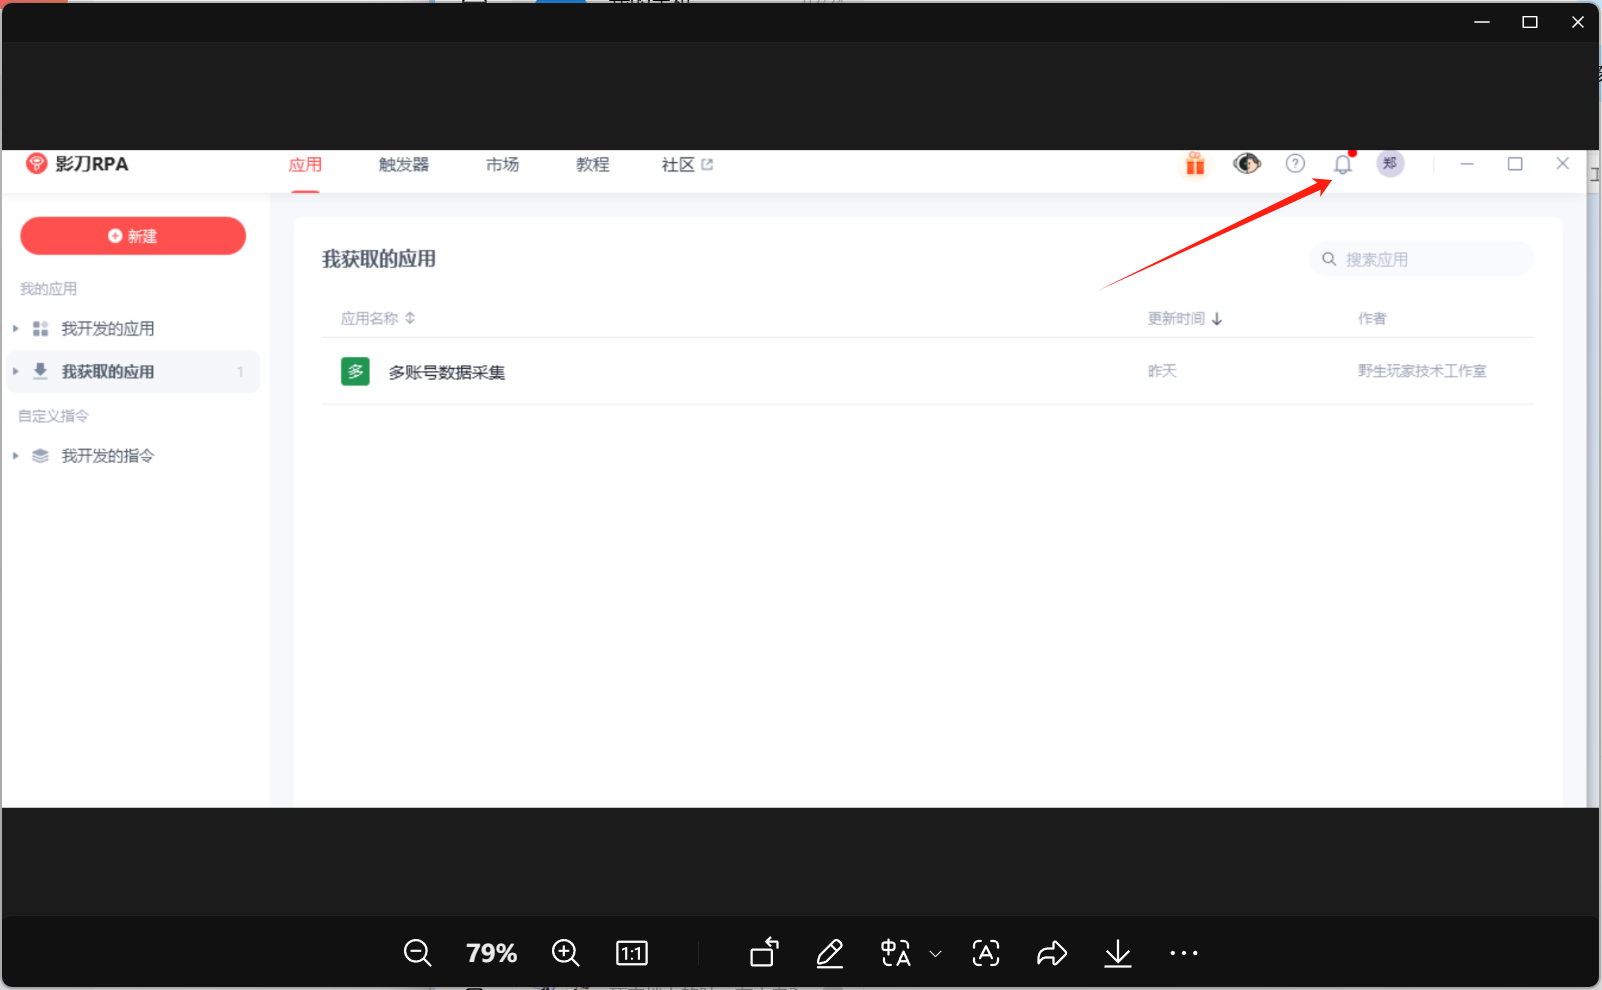Click the red 新建 button
The height and width of the screenshot is (990, 1602).
pos(133,236)
